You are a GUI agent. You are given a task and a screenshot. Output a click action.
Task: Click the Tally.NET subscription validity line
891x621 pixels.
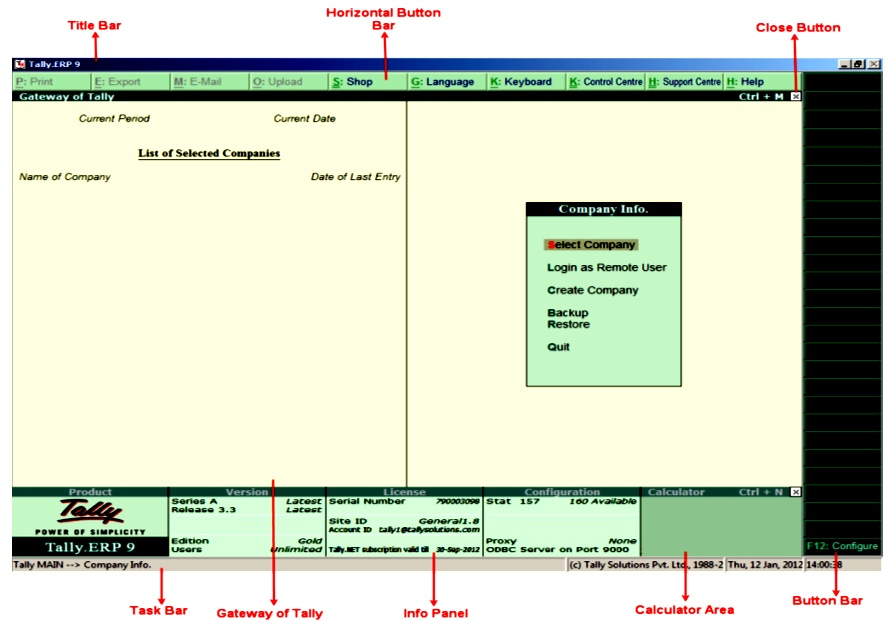(404, 549)
